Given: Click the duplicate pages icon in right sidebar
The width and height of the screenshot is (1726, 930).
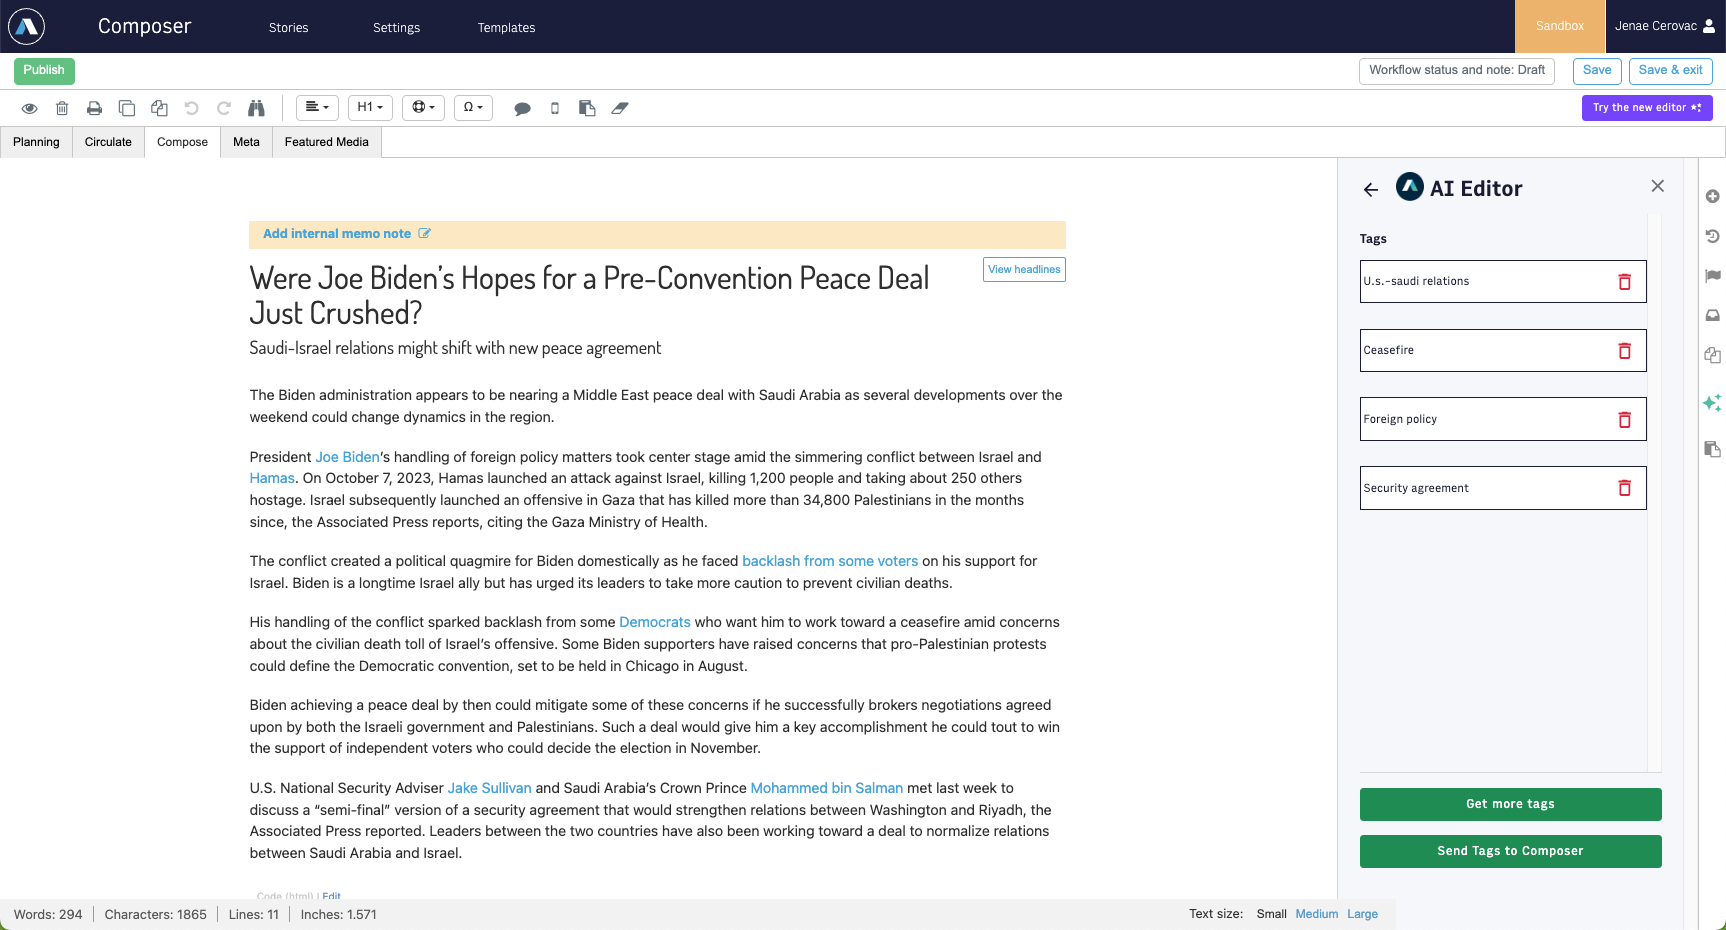Looking at the screenshot, I should (1713, 355).
